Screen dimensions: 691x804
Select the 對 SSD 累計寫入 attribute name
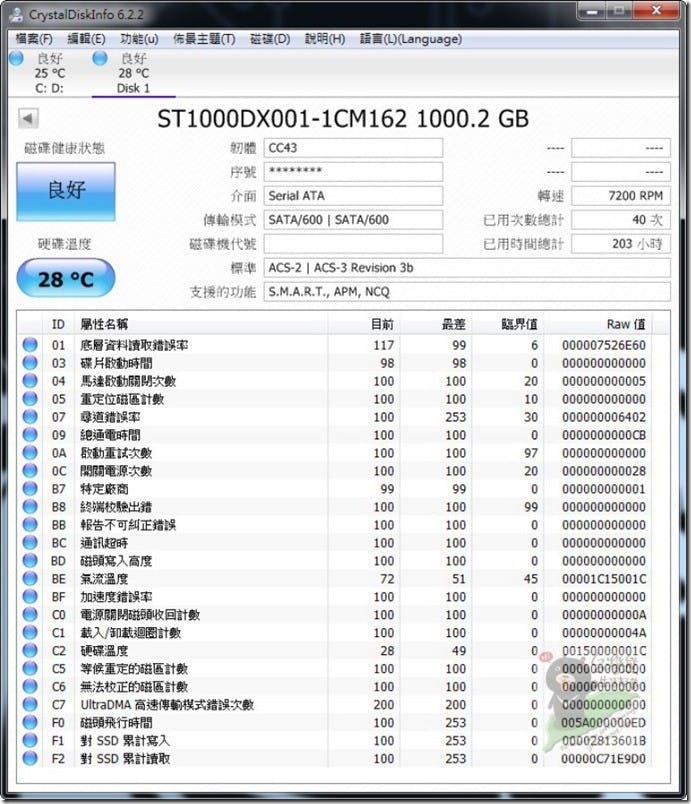(125, 740)
